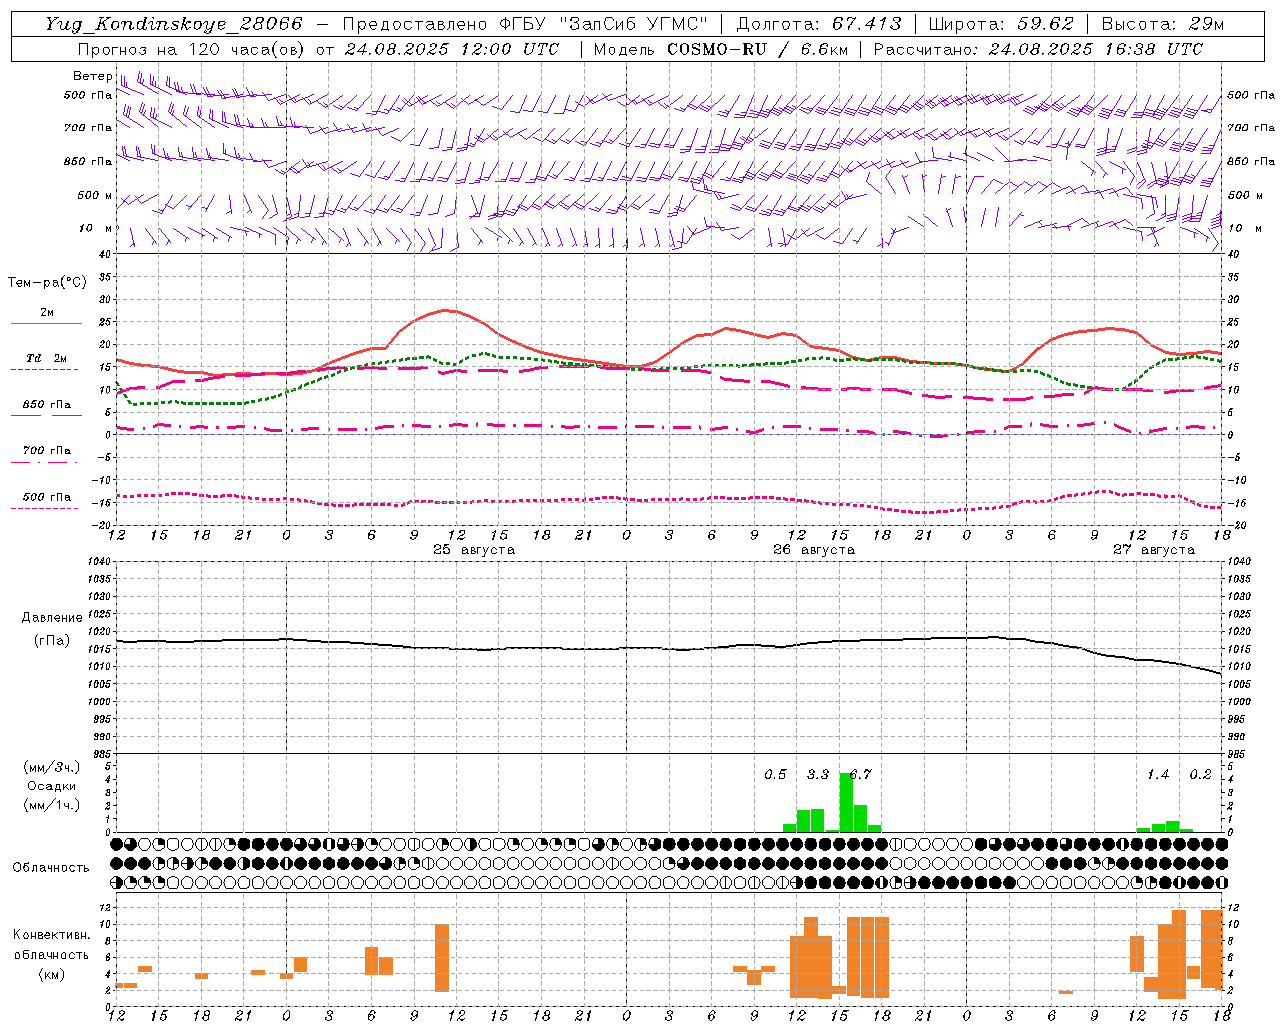The height and width of the screenshot is (1024, 1280).
Task: Click the 27 августа date label
Action: click(1154, 550)
